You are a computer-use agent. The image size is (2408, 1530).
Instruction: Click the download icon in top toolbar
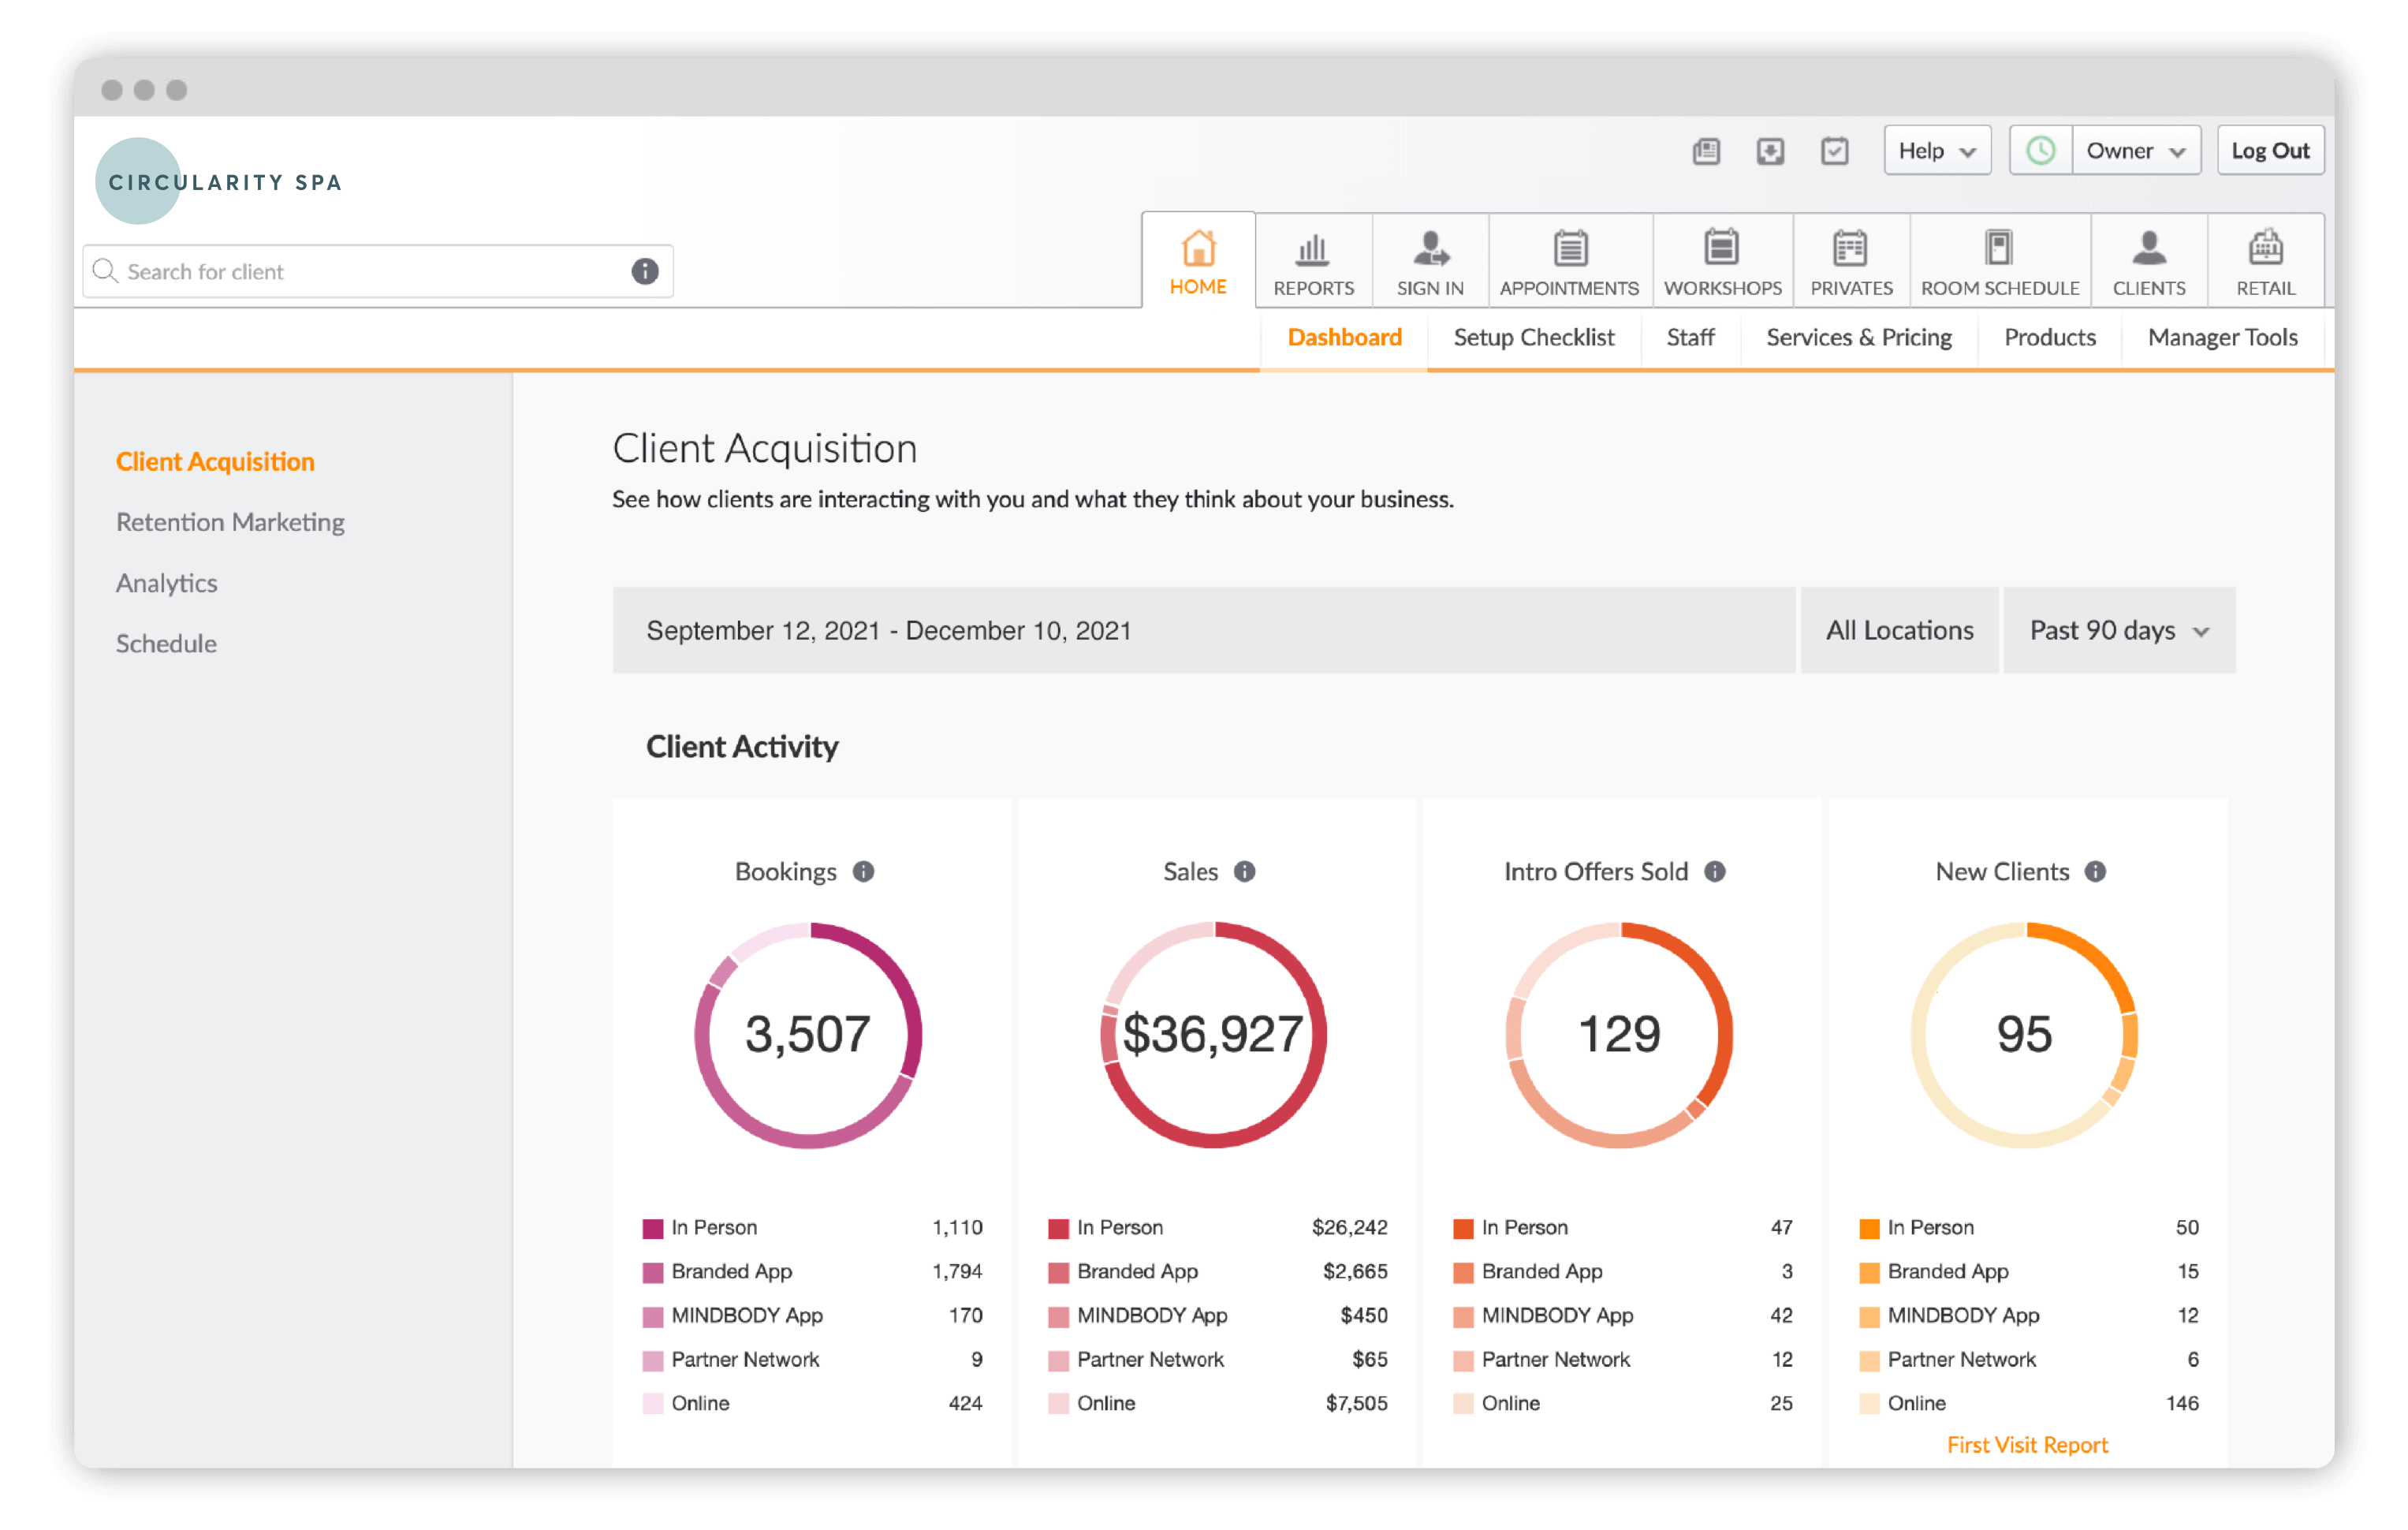coord(1770,151)
